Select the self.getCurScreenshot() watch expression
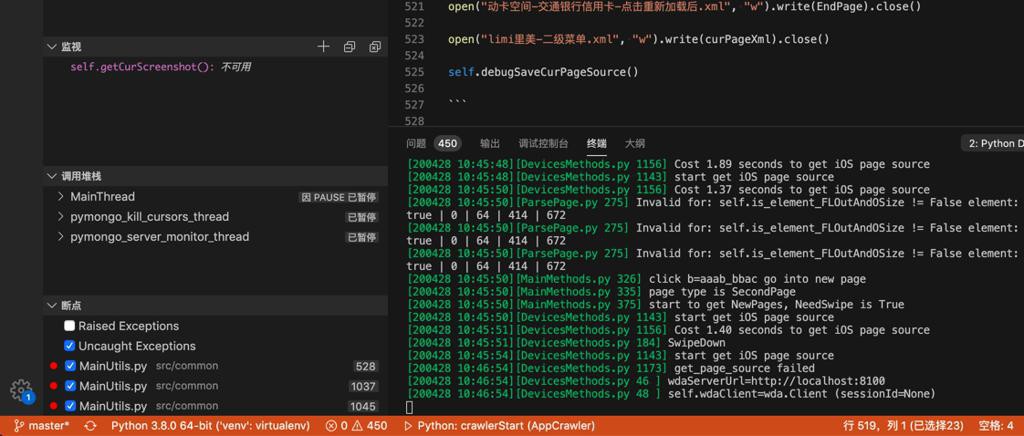The image size is (1024, 436). tap(161, 67)
